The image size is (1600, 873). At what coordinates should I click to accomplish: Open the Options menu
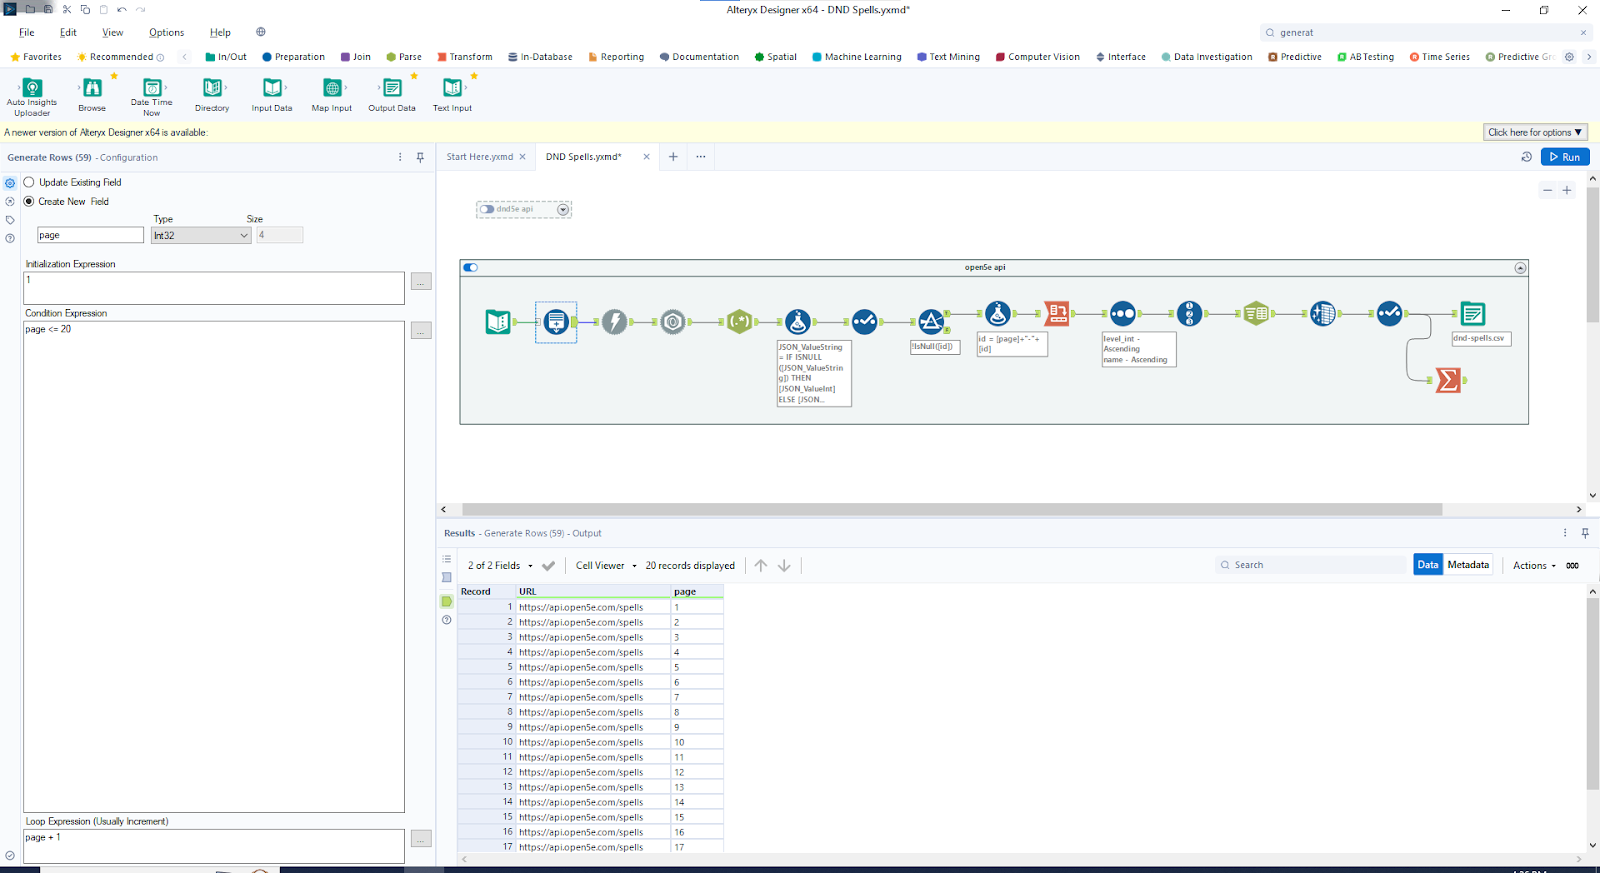coord(166,32)
